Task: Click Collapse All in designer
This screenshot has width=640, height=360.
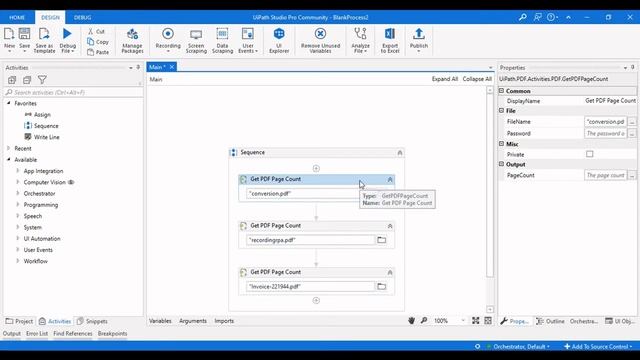Action: point(477,79)
